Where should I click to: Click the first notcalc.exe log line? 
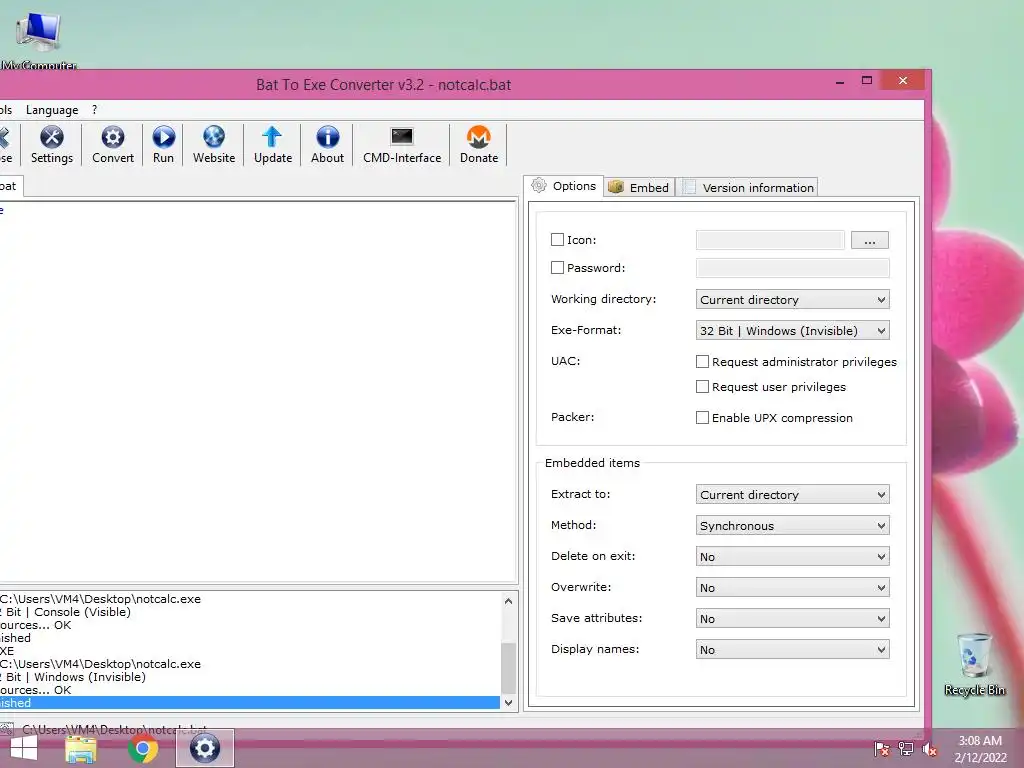click(x=101, y=599)
